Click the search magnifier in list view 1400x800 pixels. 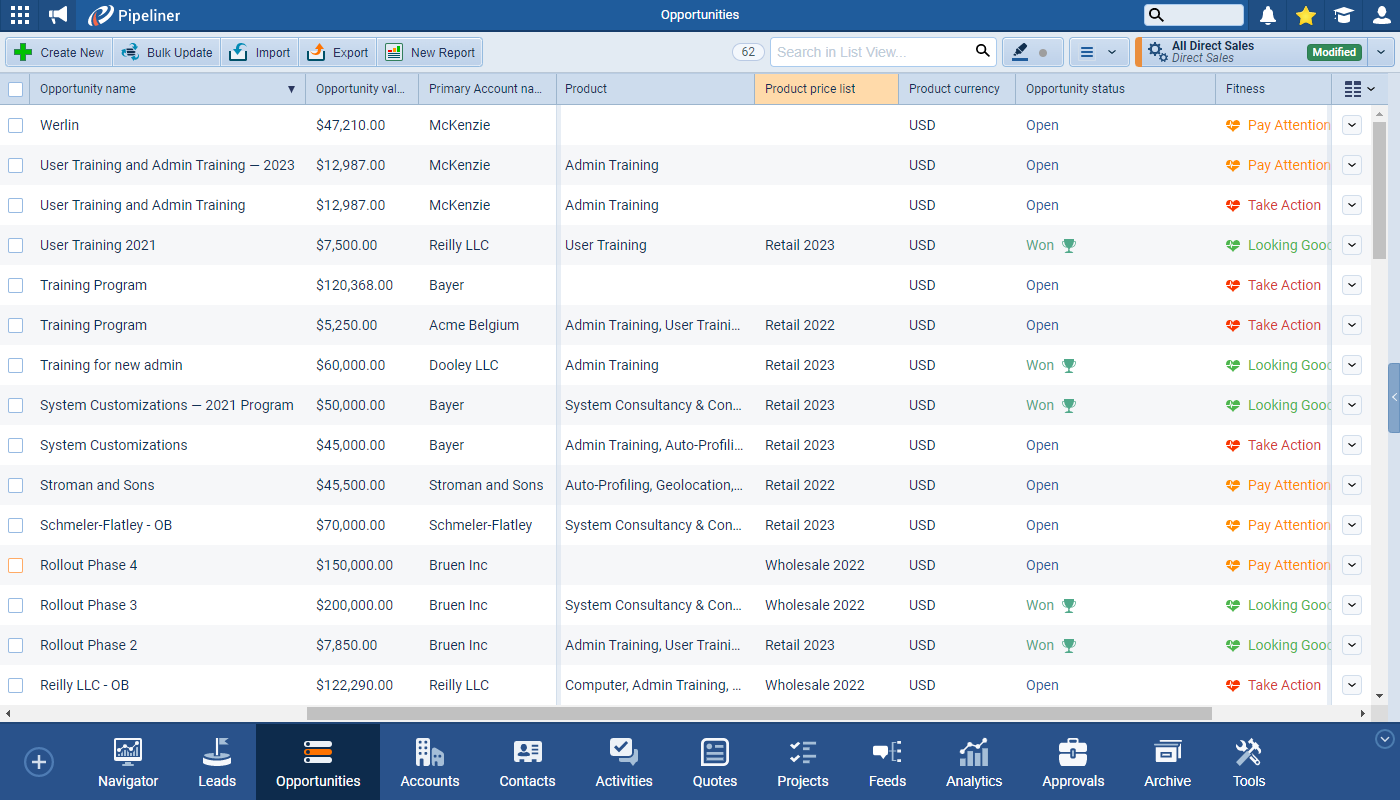point(982,52)
